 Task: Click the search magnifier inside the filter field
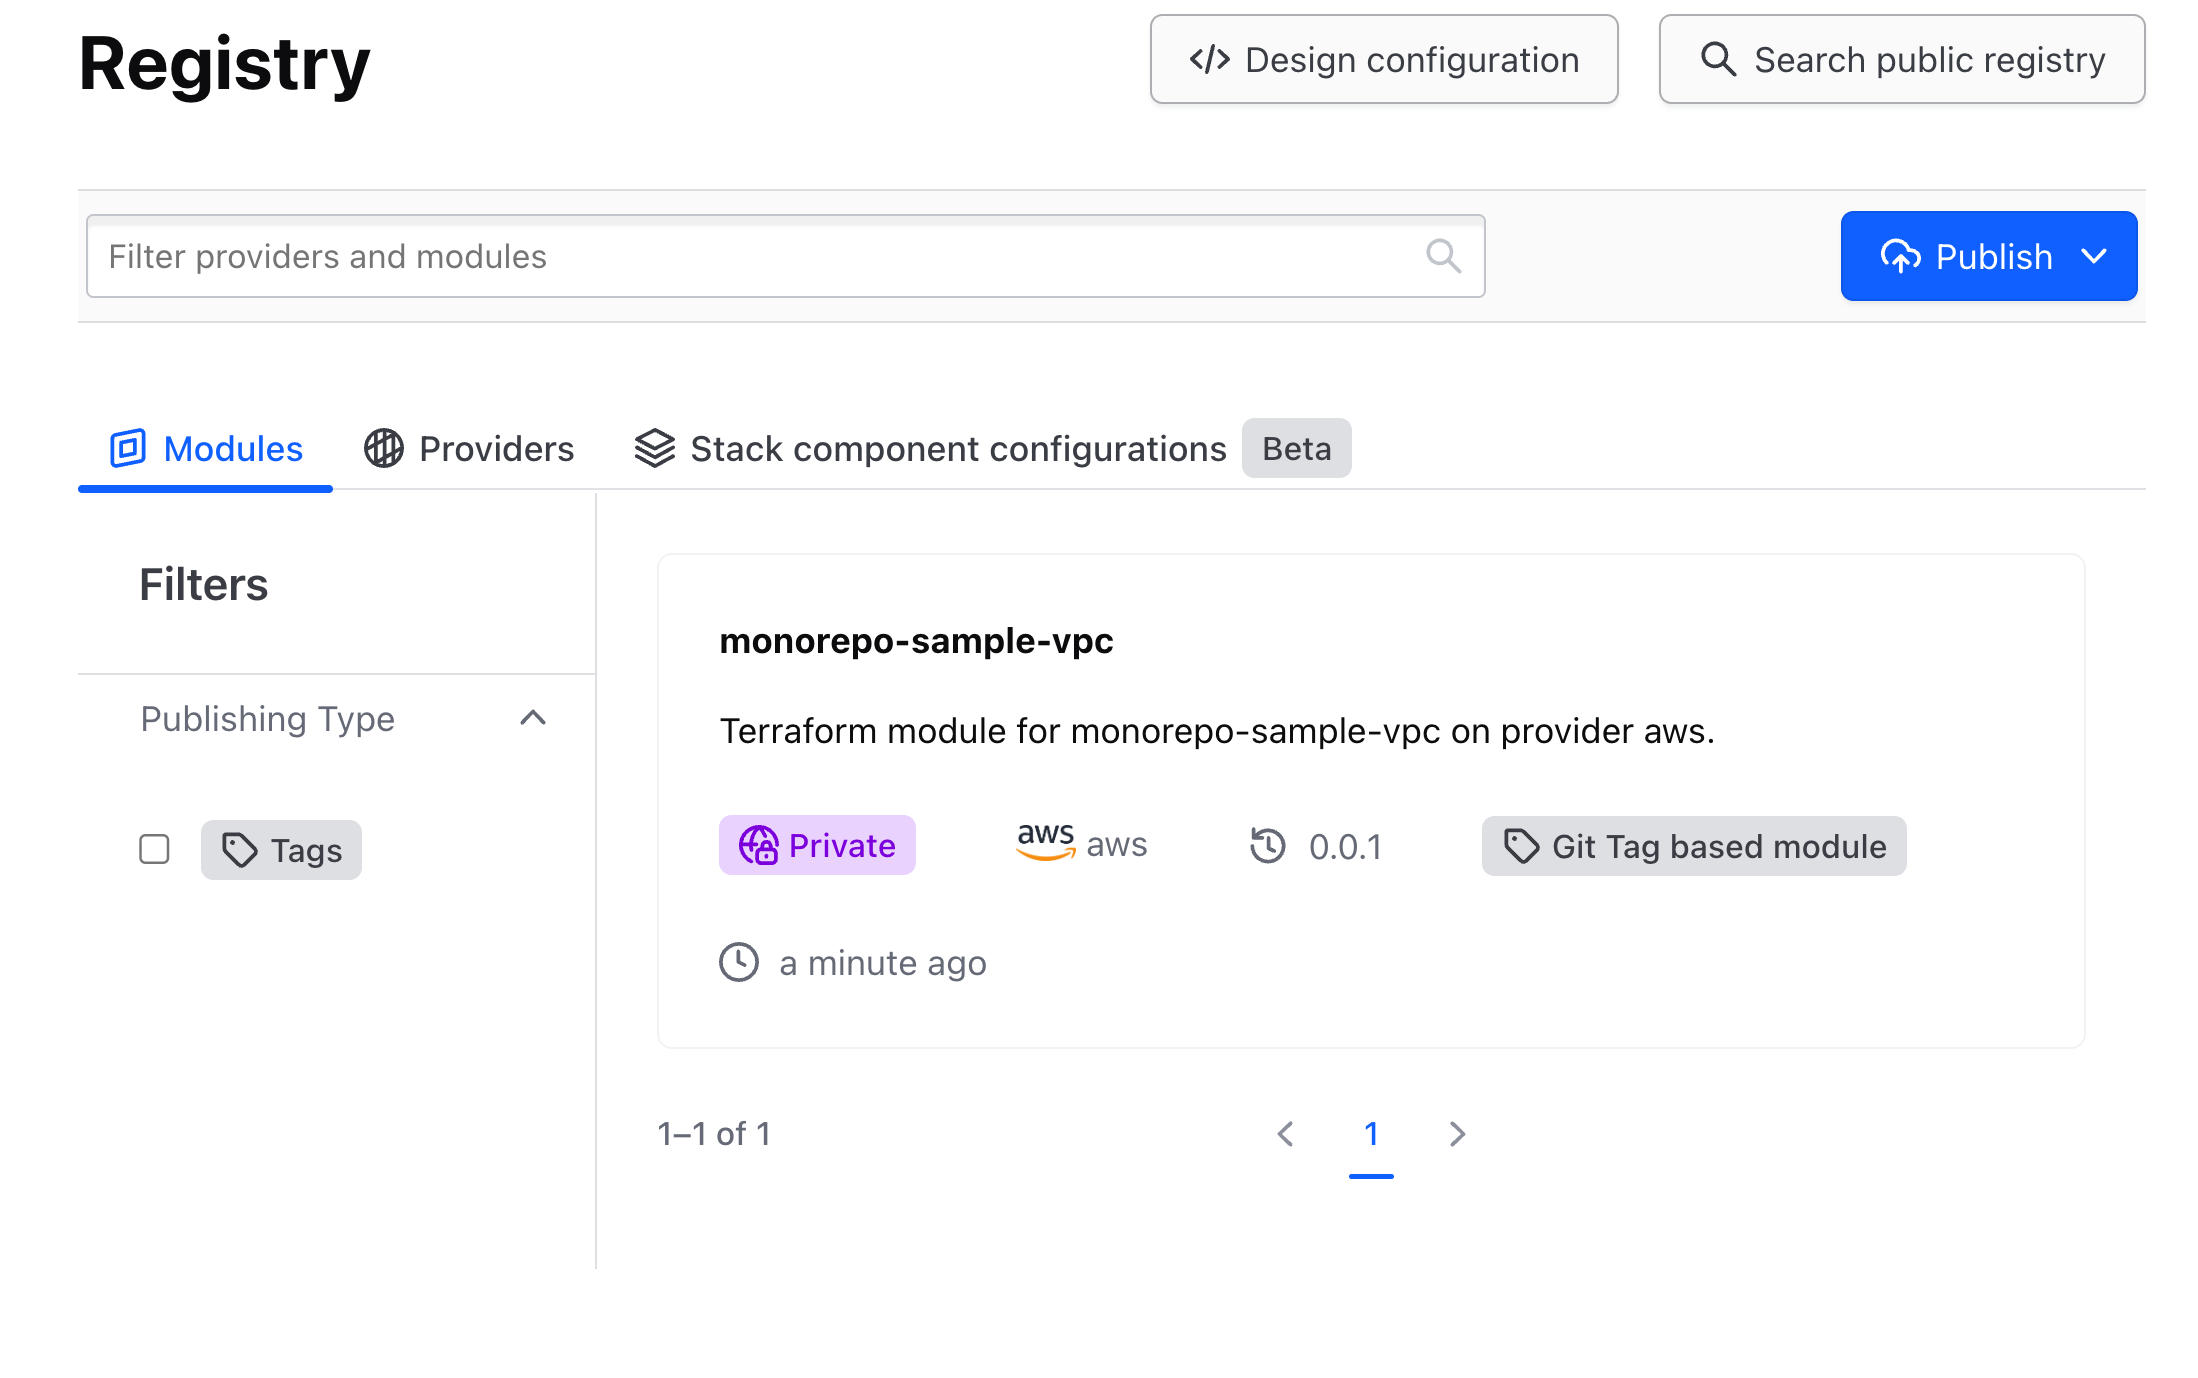[x=1443, y=256]
